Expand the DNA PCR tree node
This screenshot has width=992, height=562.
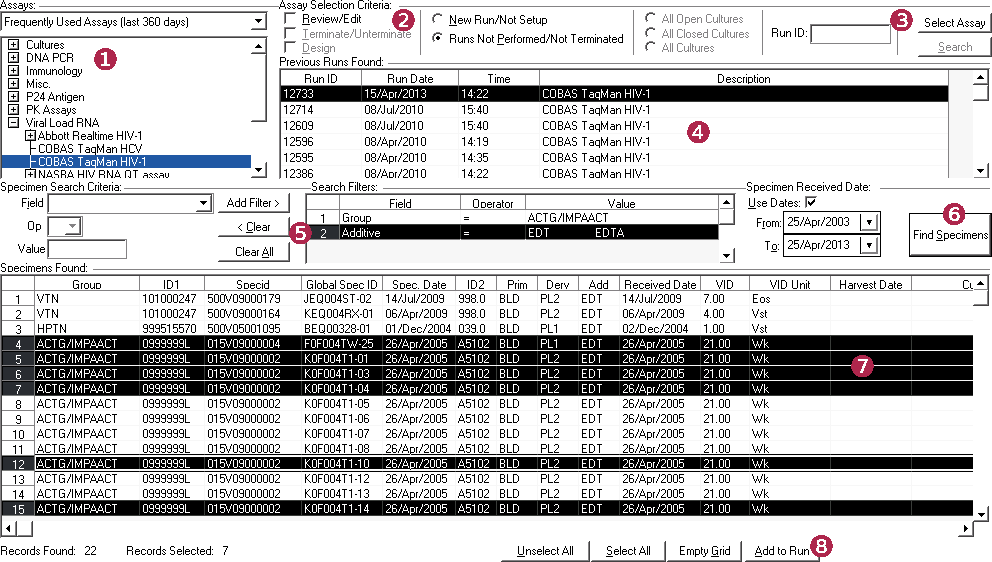[13, 58]
